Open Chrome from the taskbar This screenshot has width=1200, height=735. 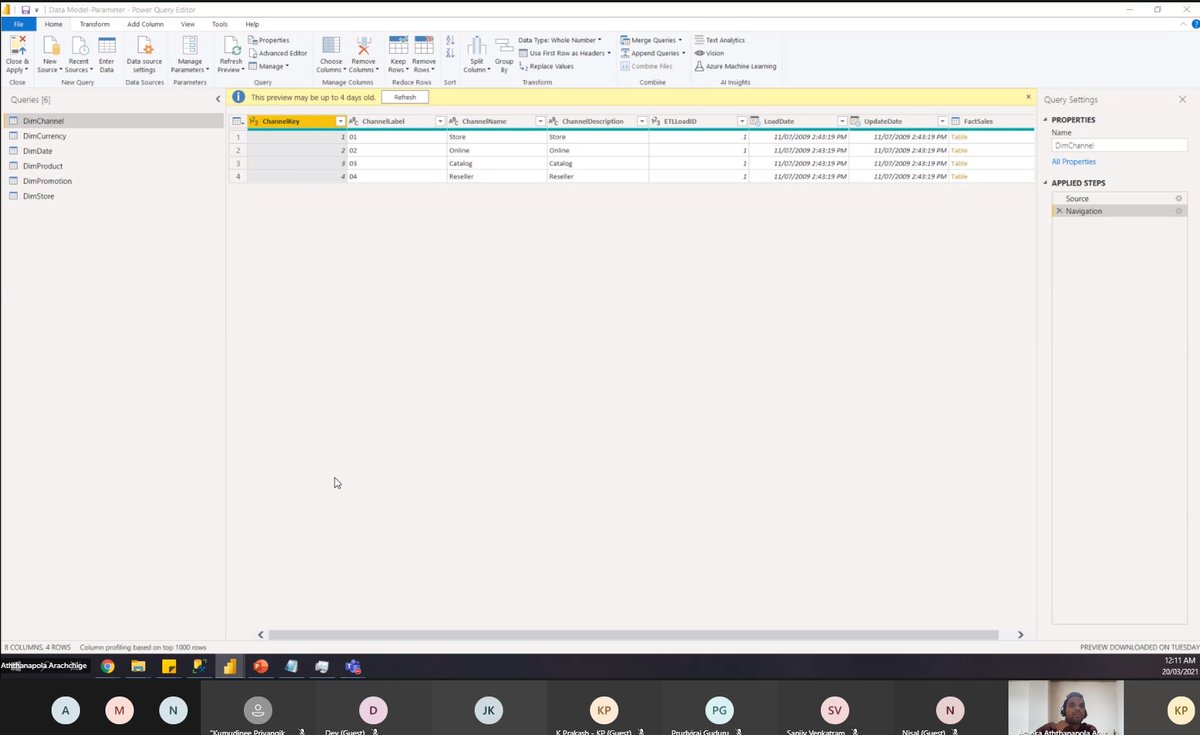(107, 666)
